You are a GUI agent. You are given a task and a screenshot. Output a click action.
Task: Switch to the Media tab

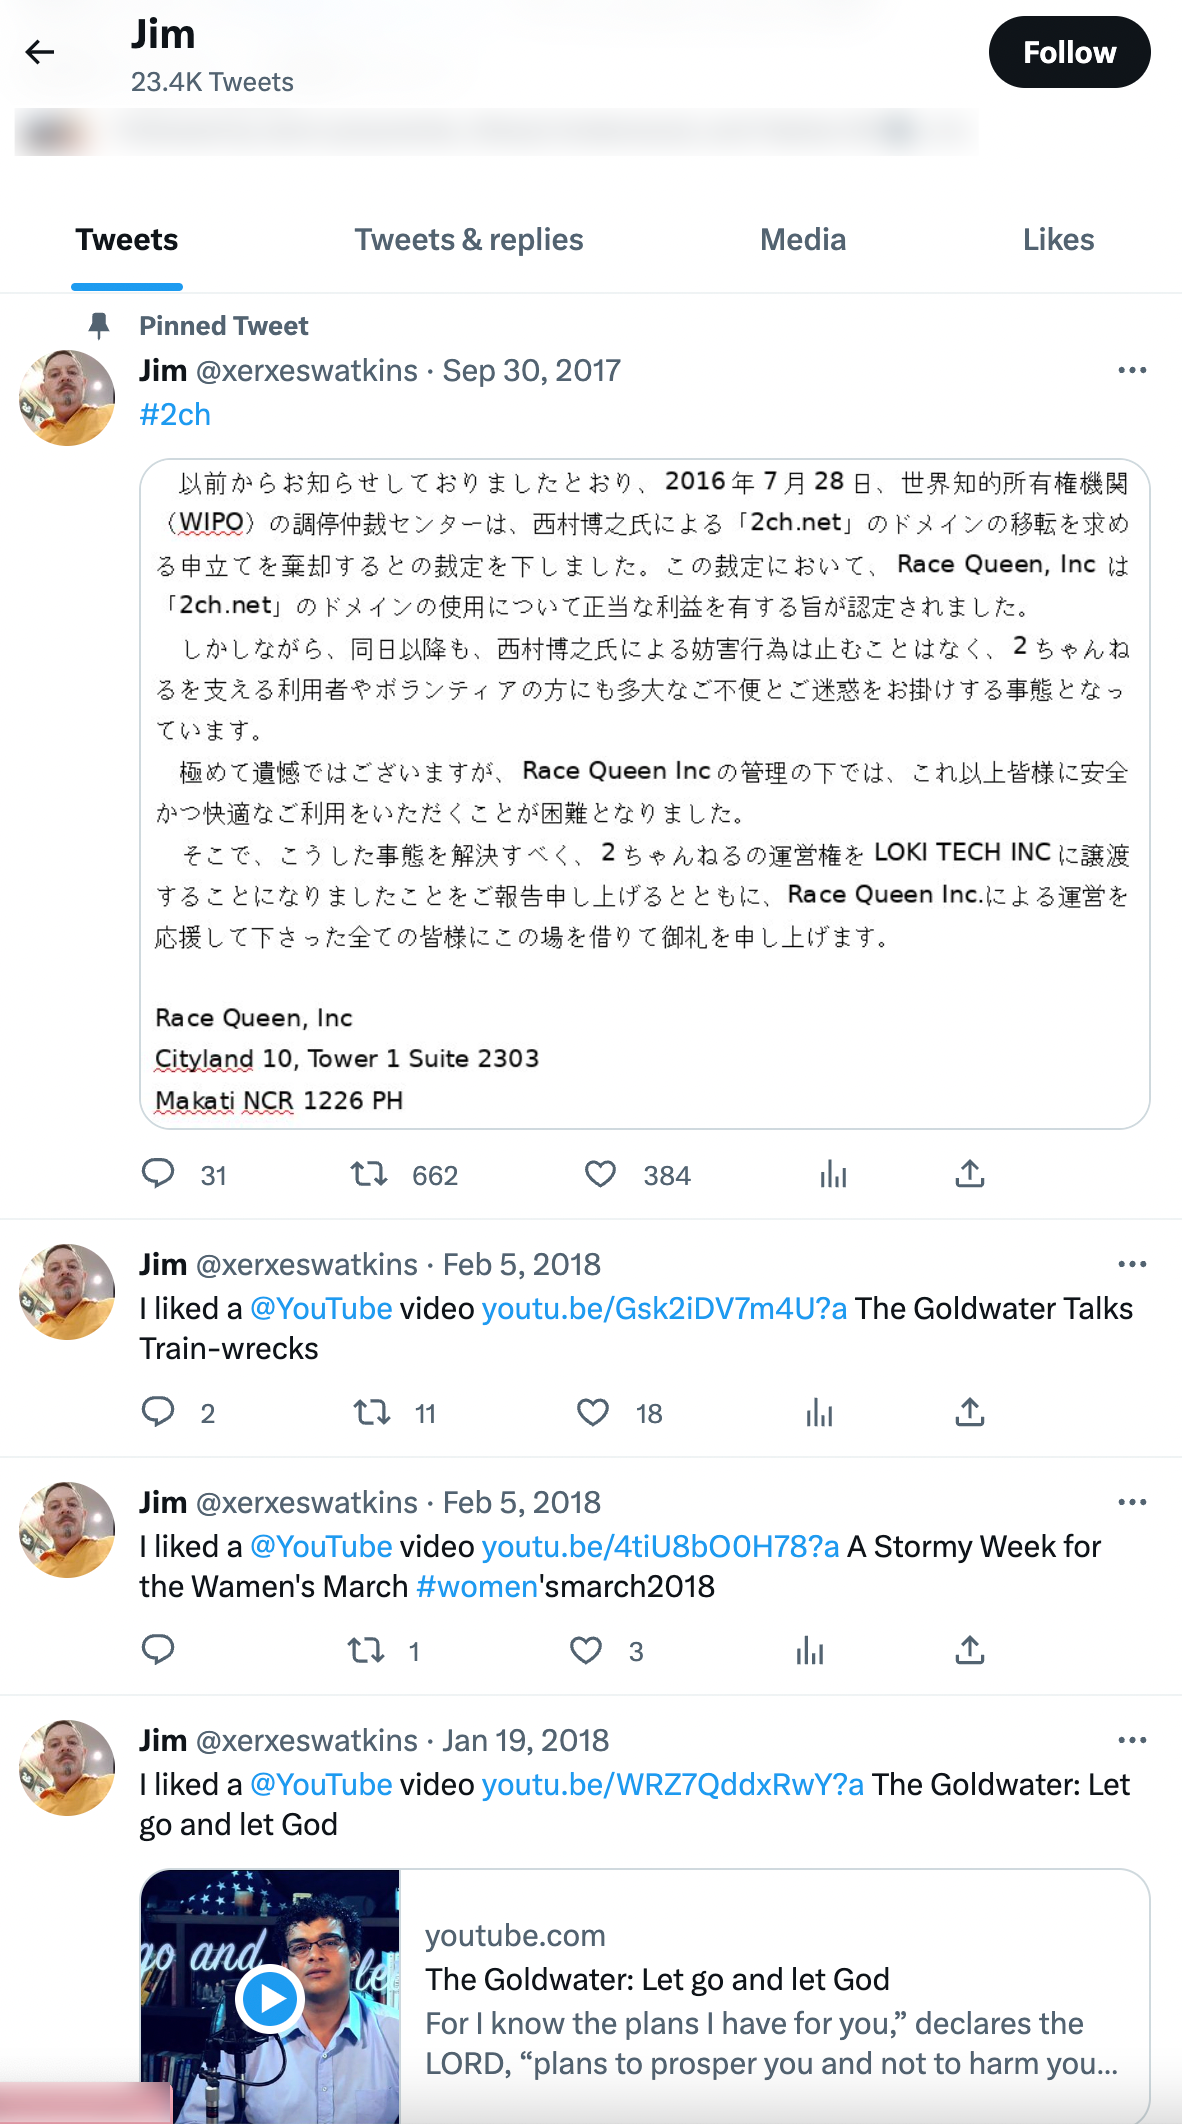[802, 239]
